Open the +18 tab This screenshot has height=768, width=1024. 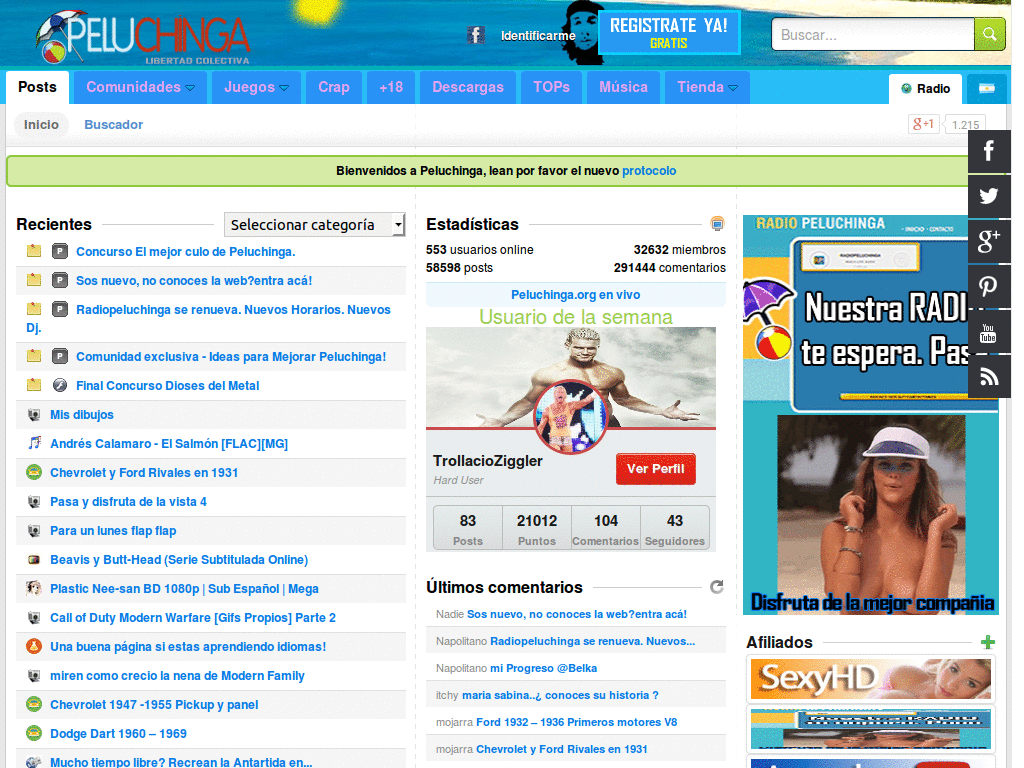point(391,88)
